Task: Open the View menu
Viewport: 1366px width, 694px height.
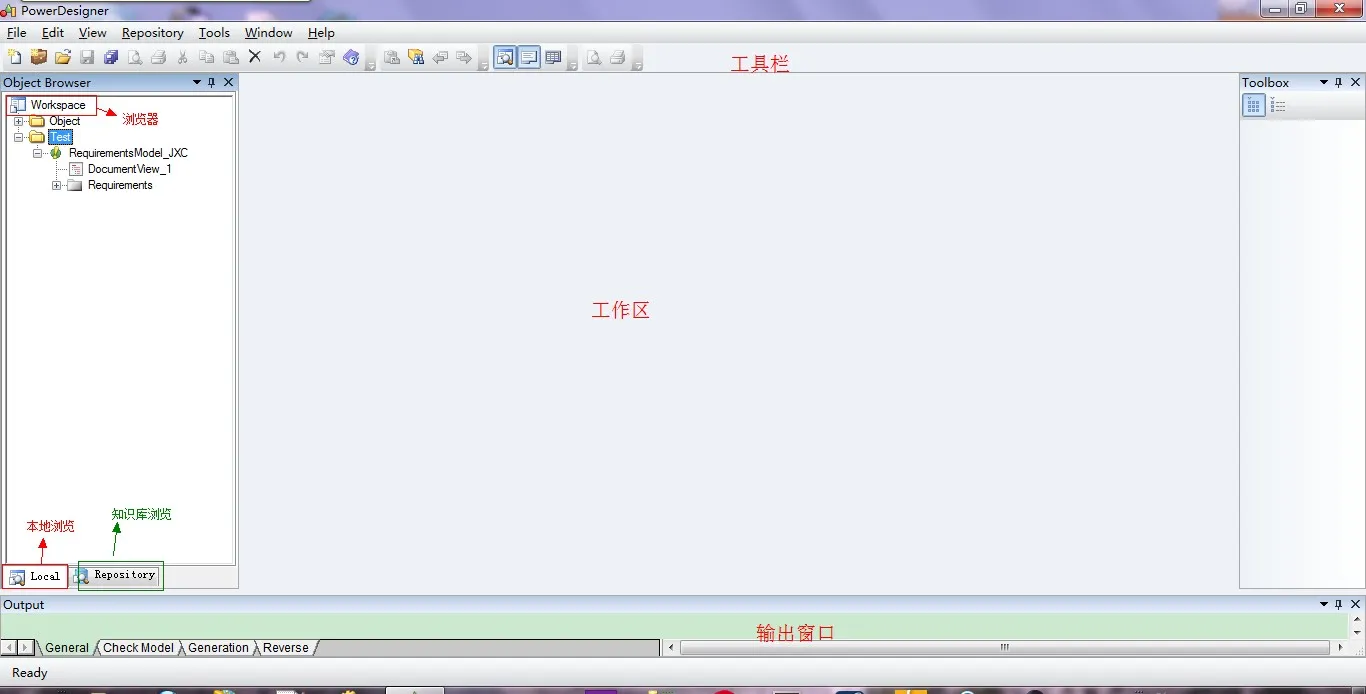Action: point(92,33)
